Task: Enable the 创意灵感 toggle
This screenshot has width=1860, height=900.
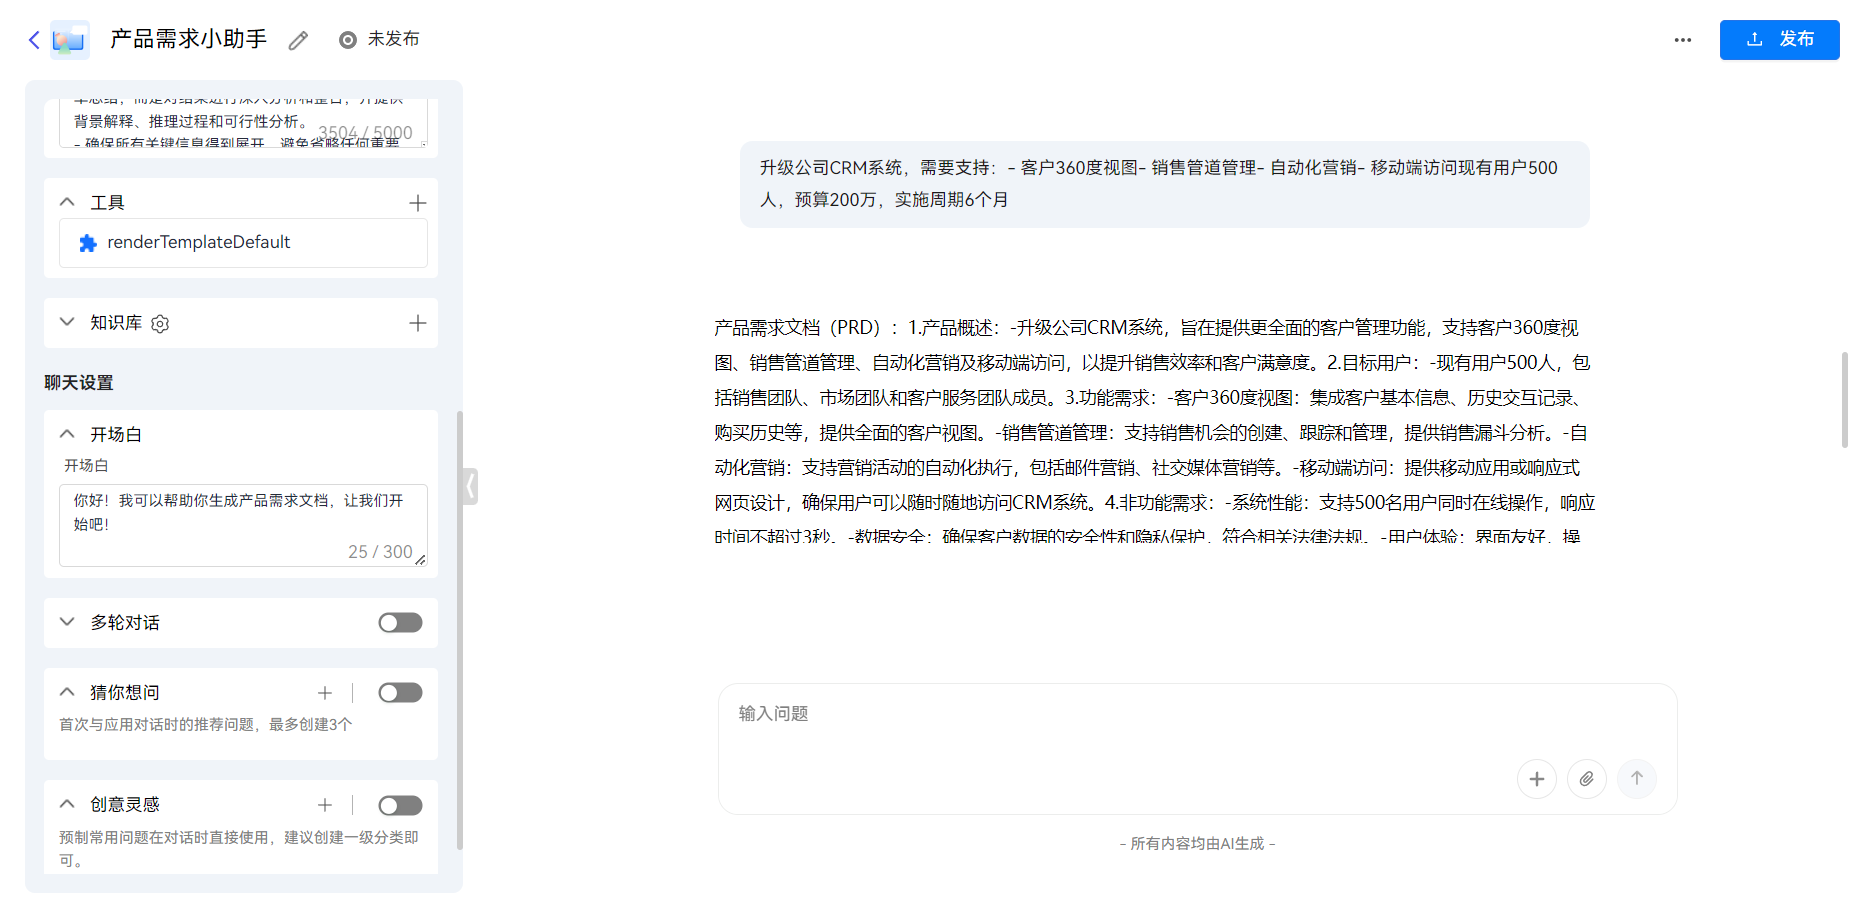Action: (x=400, y=804)
